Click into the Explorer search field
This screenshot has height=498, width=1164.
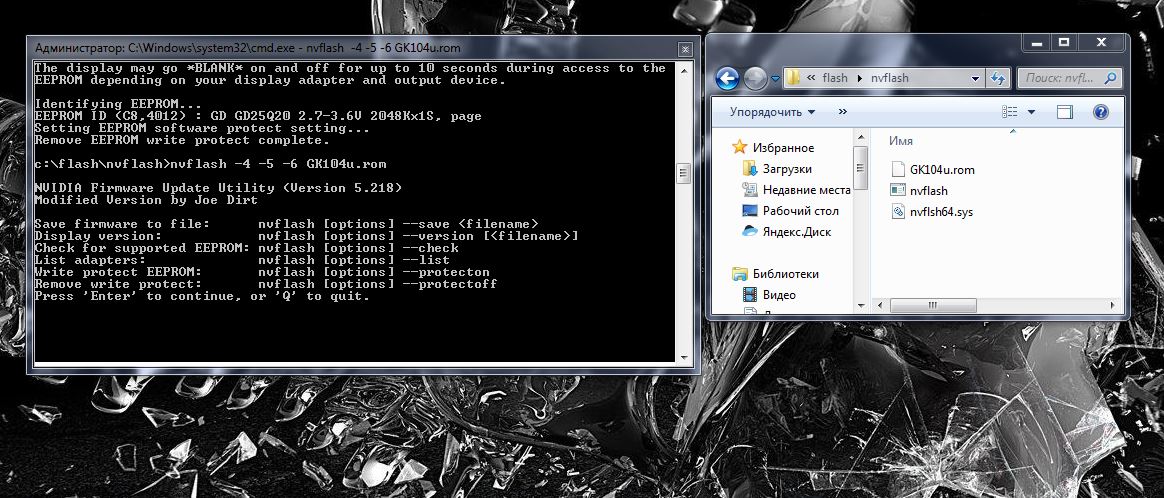pos(1060,78)
